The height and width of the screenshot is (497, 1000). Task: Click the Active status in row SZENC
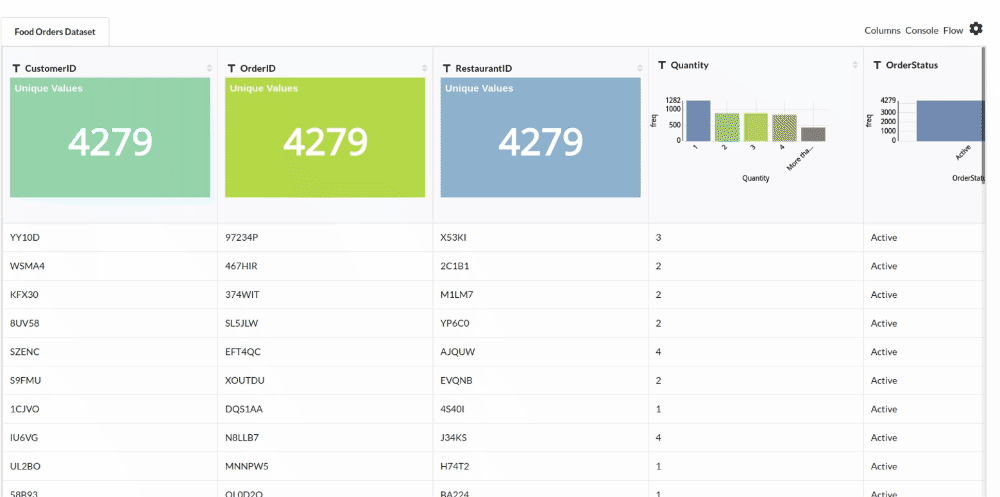tap(884, 352)
